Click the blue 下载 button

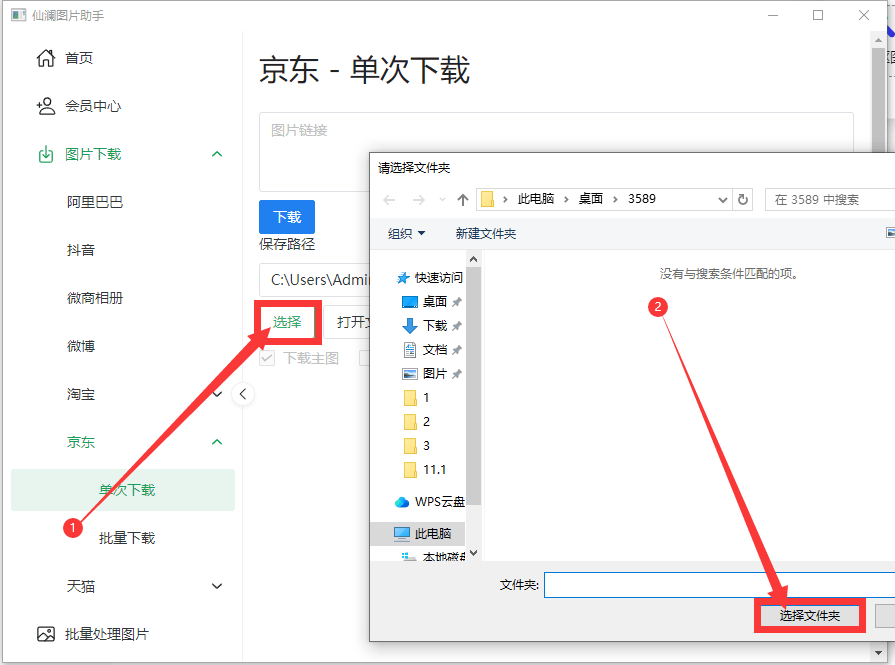click(287, 217)
